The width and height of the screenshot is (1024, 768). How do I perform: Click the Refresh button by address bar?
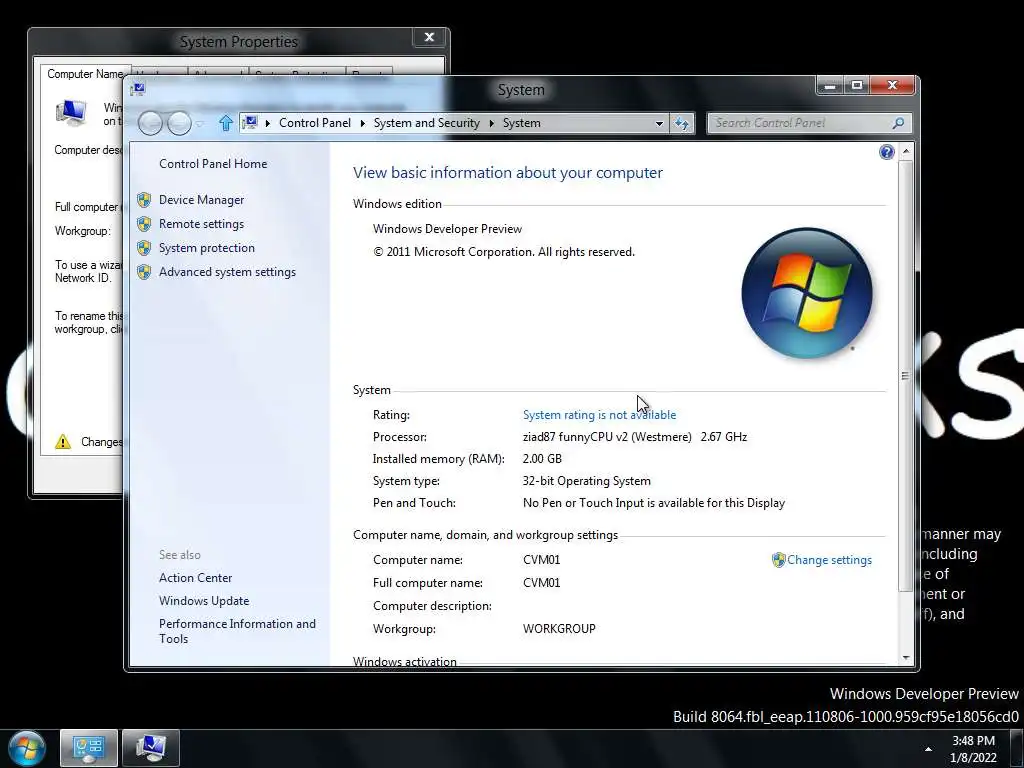click(x=682, y=123)
